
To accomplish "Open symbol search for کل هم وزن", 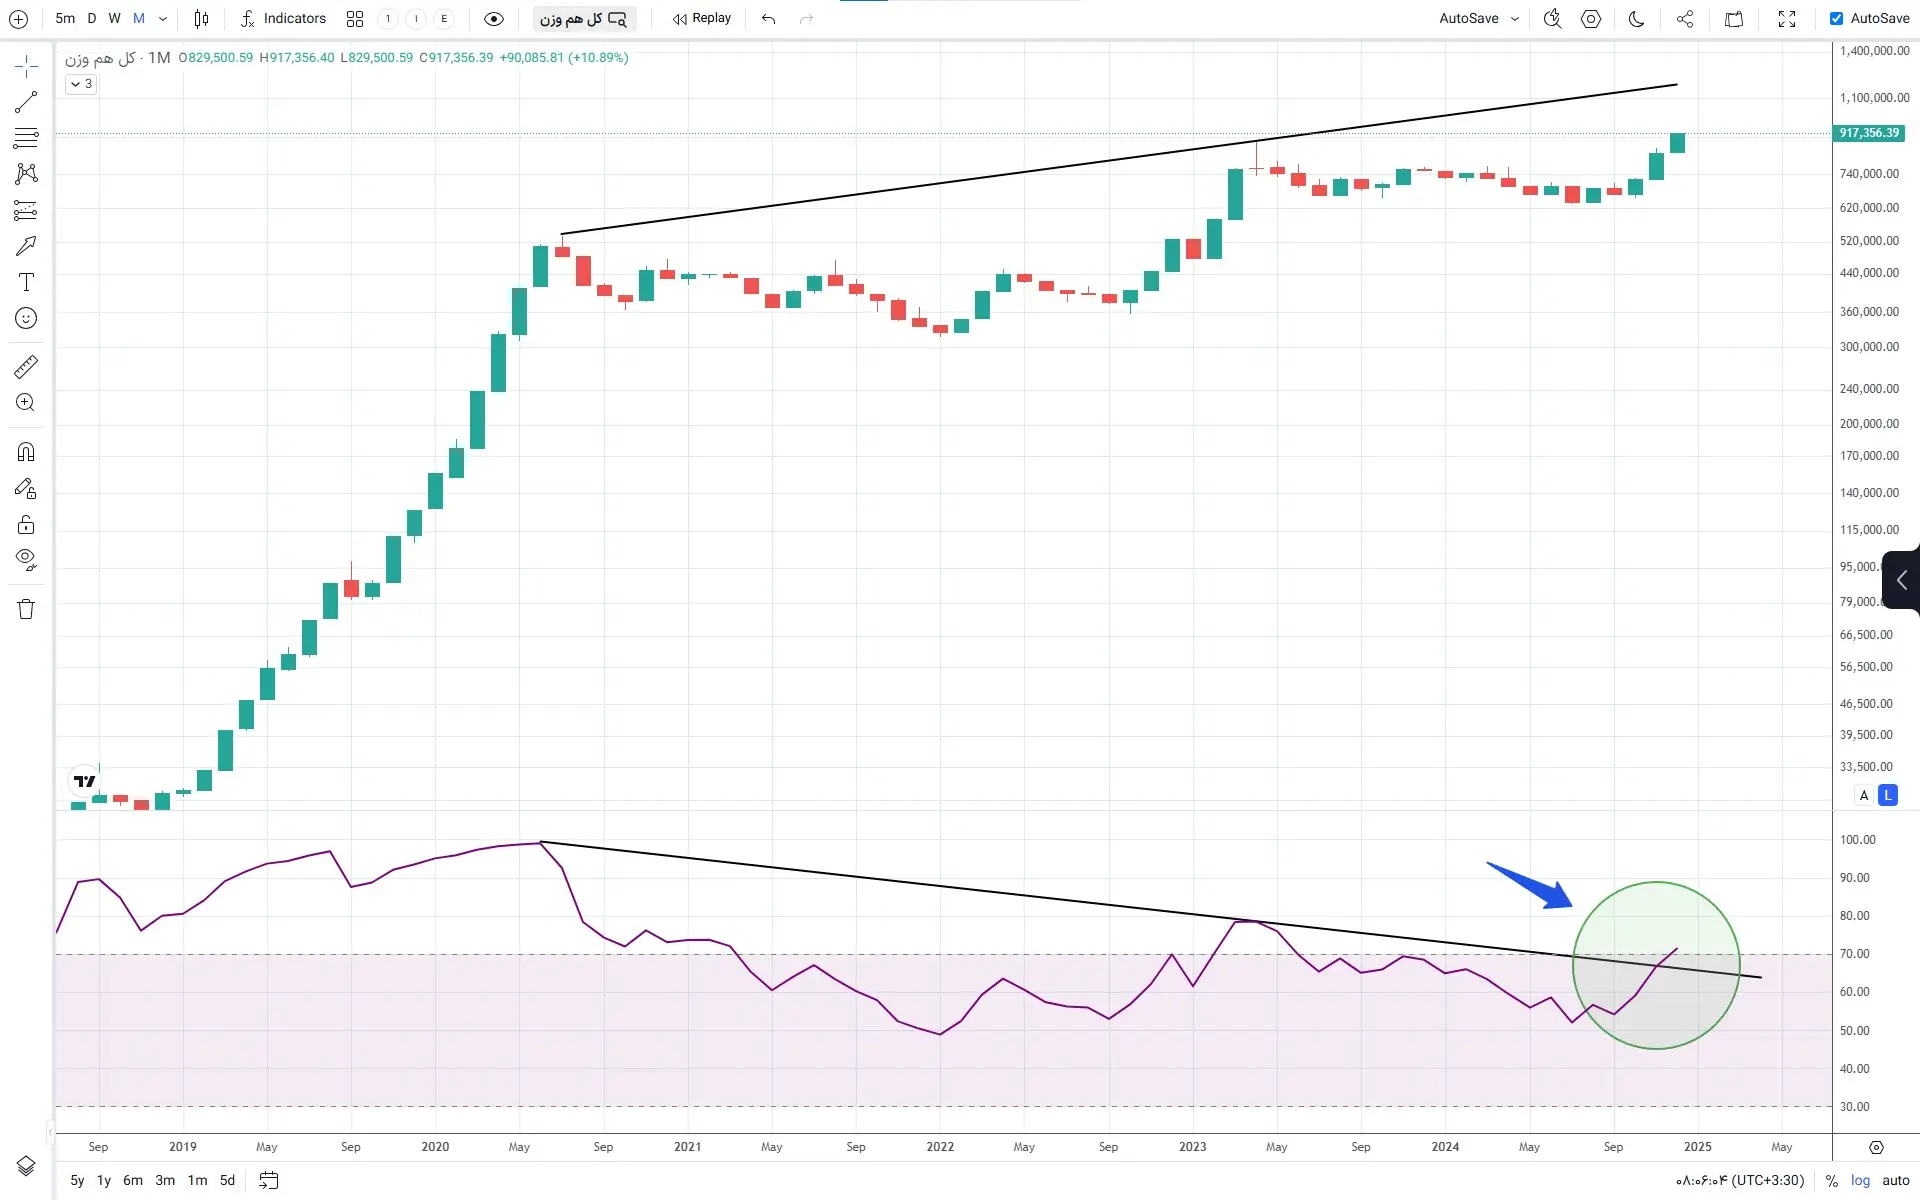I will pyautogui.click(x=583, y=19).
